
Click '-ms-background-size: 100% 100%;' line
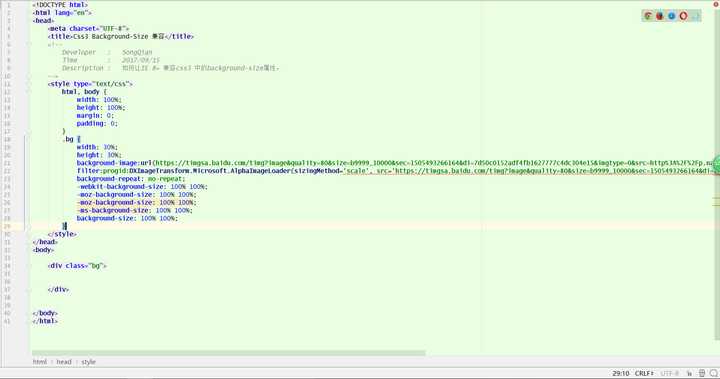[135, 210]
